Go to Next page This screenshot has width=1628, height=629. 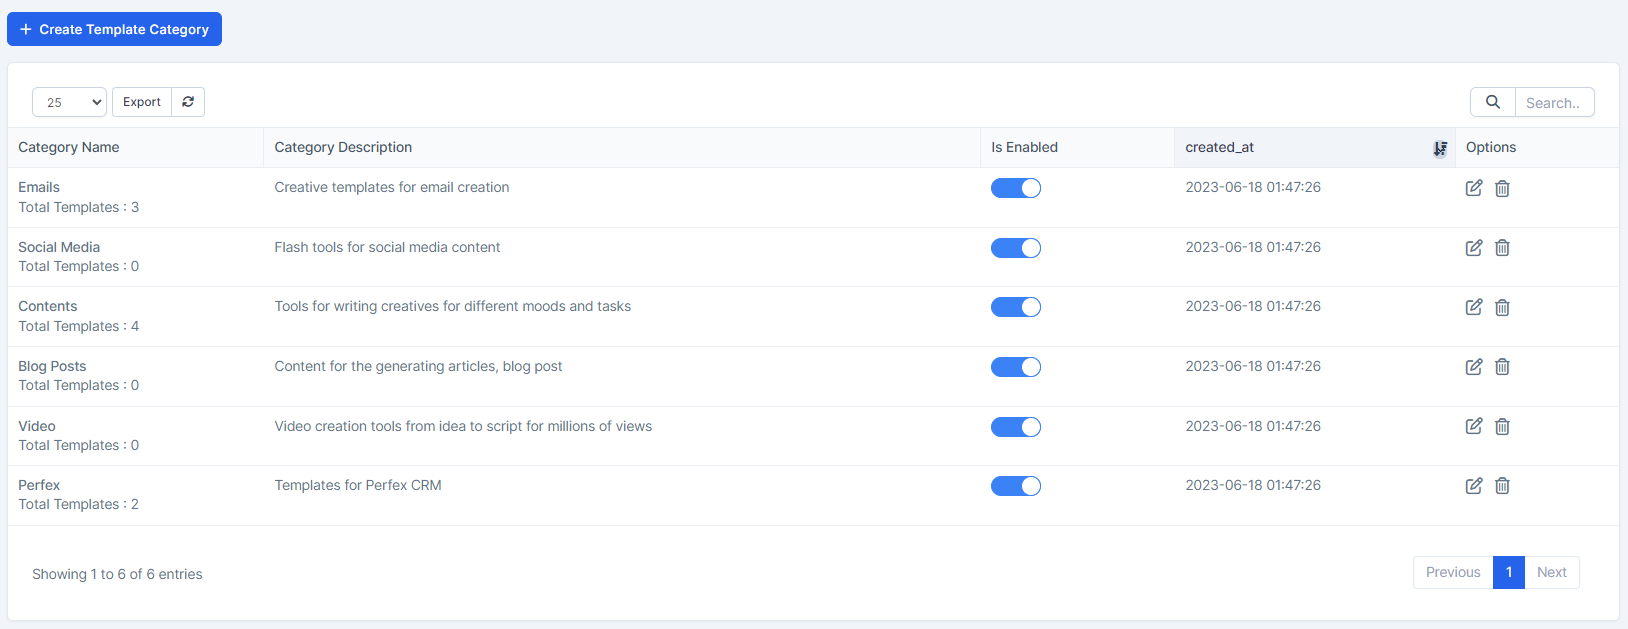(x=1551, y=572)
